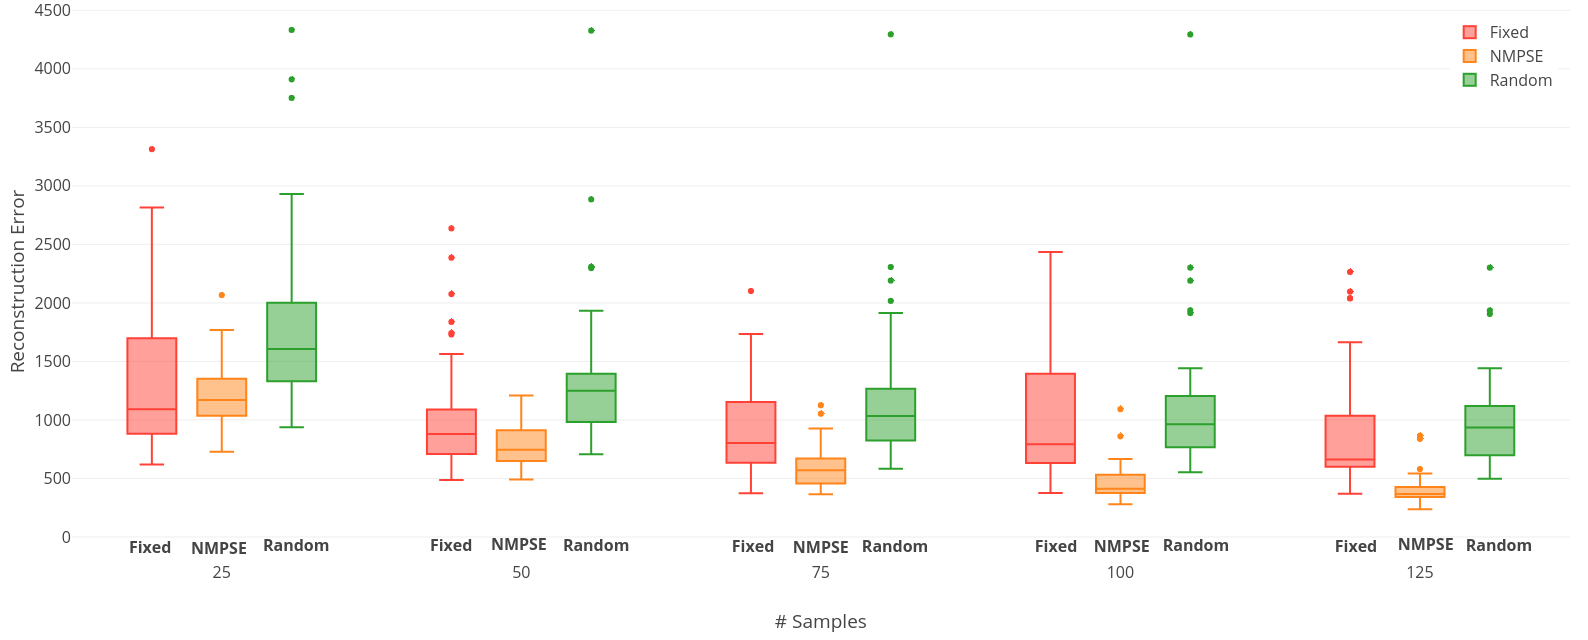The height and width of the screenshot is (640, 1588).
Task: Click the NMPSE outlier at 25 samples
Action: [x=222, y=295]
